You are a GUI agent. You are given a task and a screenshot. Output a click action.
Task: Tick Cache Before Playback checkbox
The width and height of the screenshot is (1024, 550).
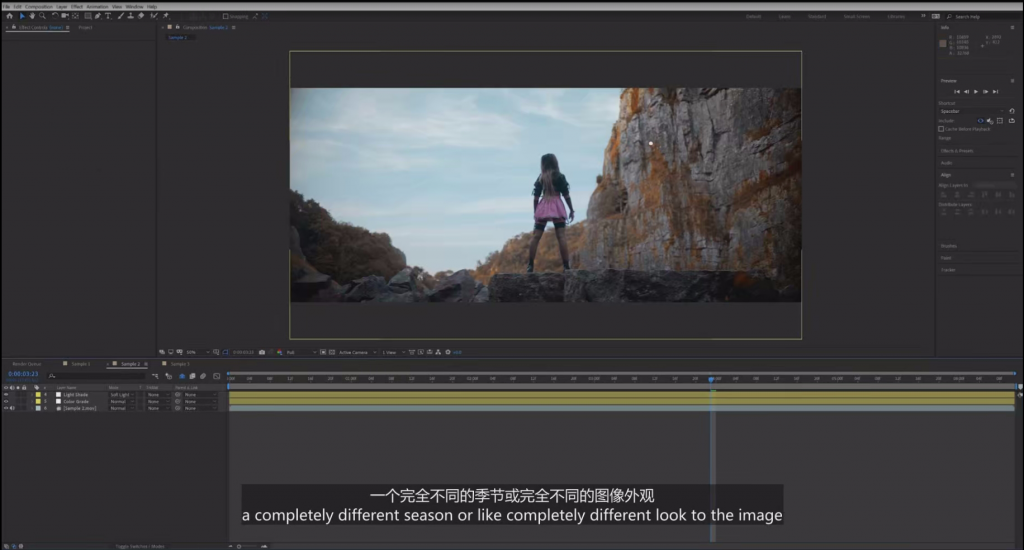[941, 129]
